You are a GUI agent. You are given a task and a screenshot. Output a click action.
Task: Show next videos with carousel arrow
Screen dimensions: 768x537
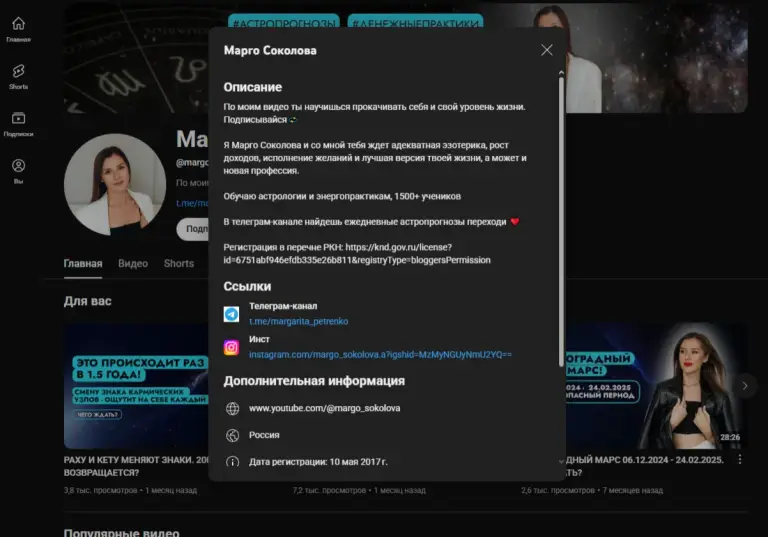[745, 386]
